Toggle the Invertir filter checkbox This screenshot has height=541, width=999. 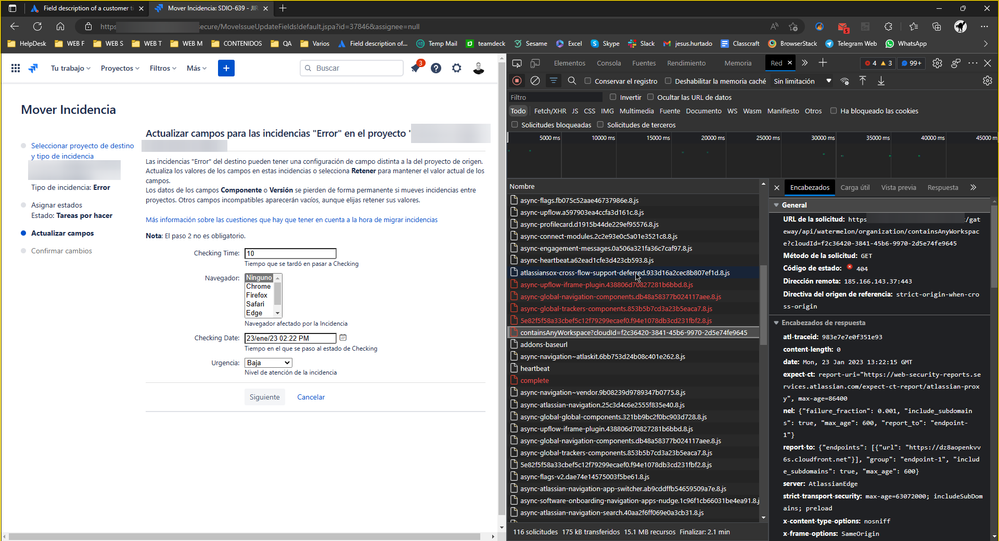611,97
